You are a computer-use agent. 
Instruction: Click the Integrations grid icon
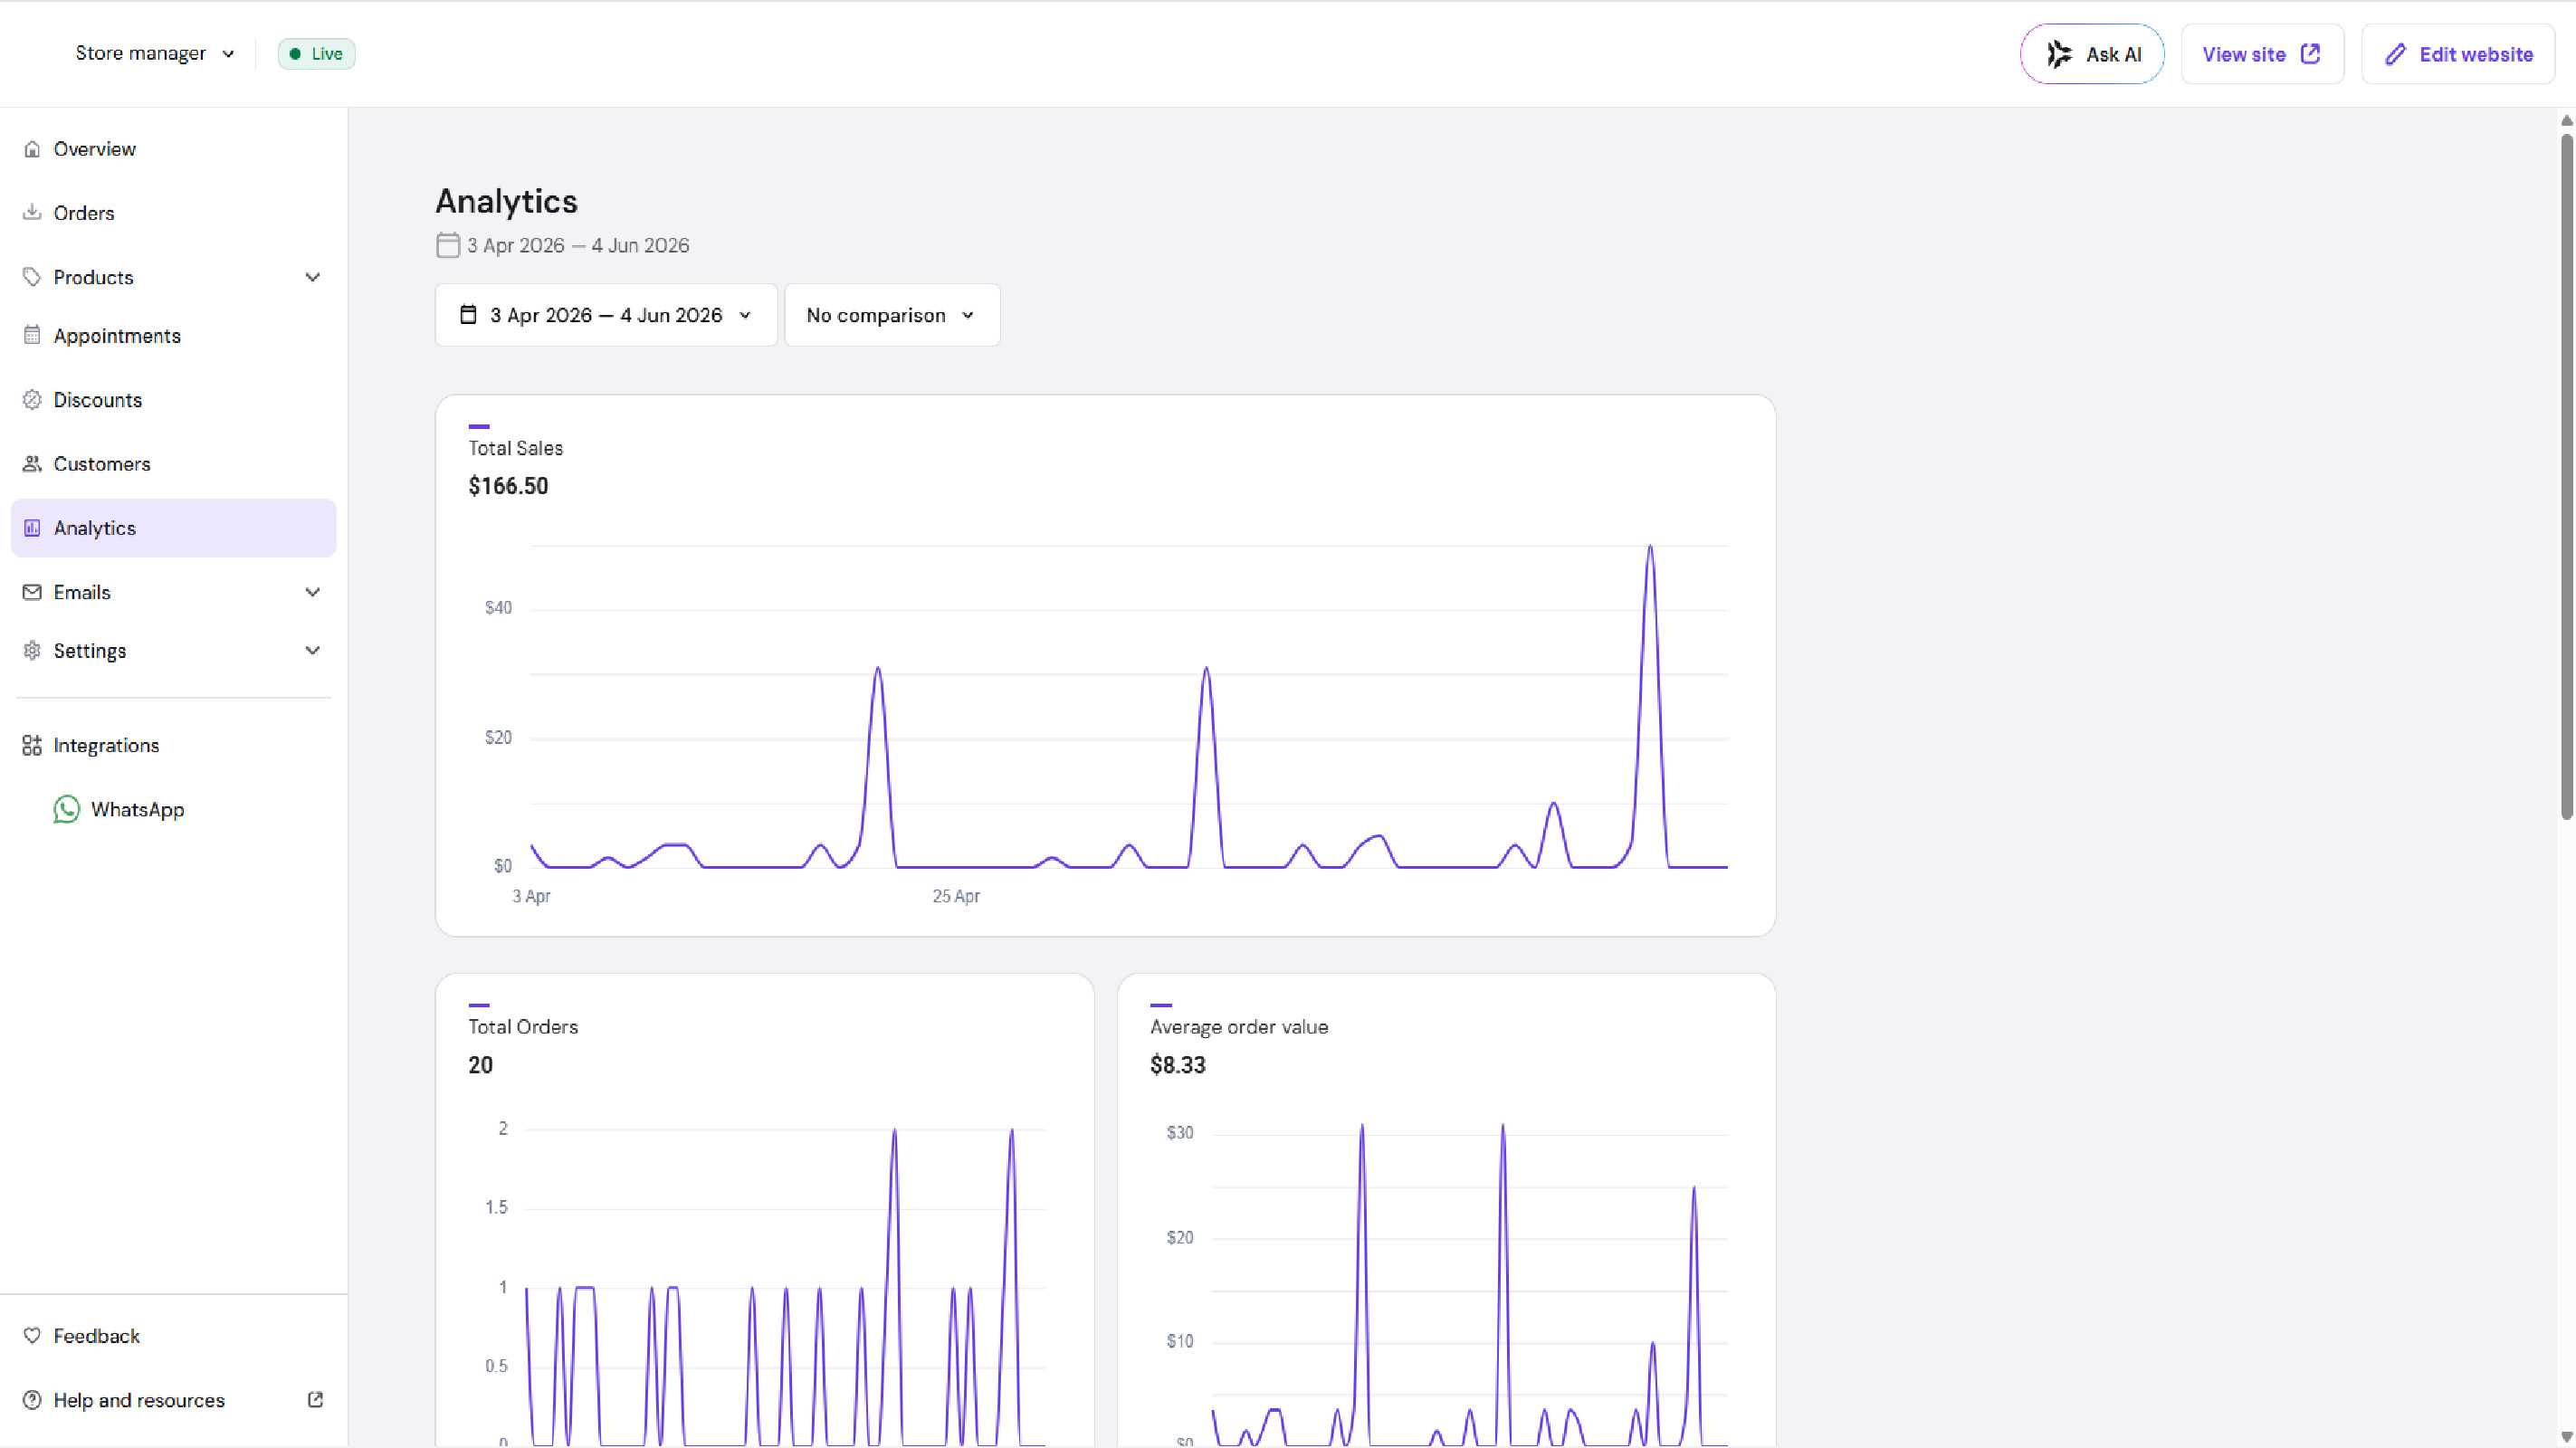coord(32,745)
